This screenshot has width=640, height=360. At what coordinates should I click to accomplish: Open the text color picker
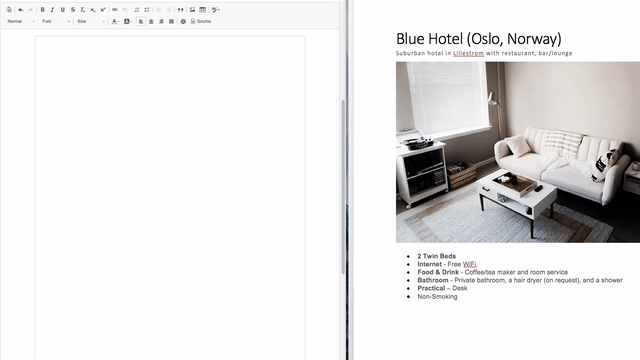point(116,21)
